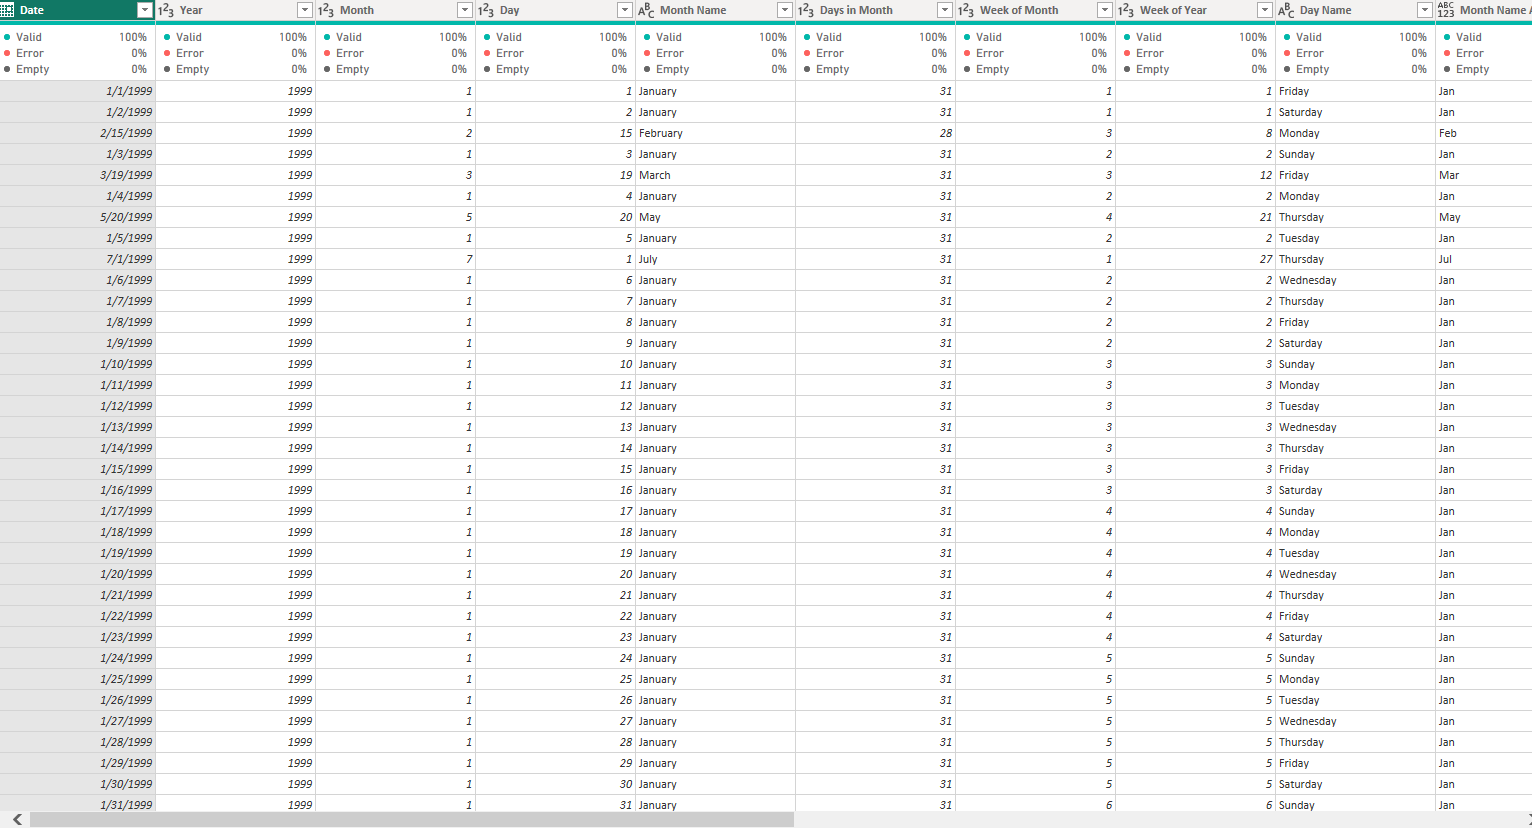Viewport: 1532px width, 828px height.
Task: Click the scroll left arrow
Action: [16, 819]
